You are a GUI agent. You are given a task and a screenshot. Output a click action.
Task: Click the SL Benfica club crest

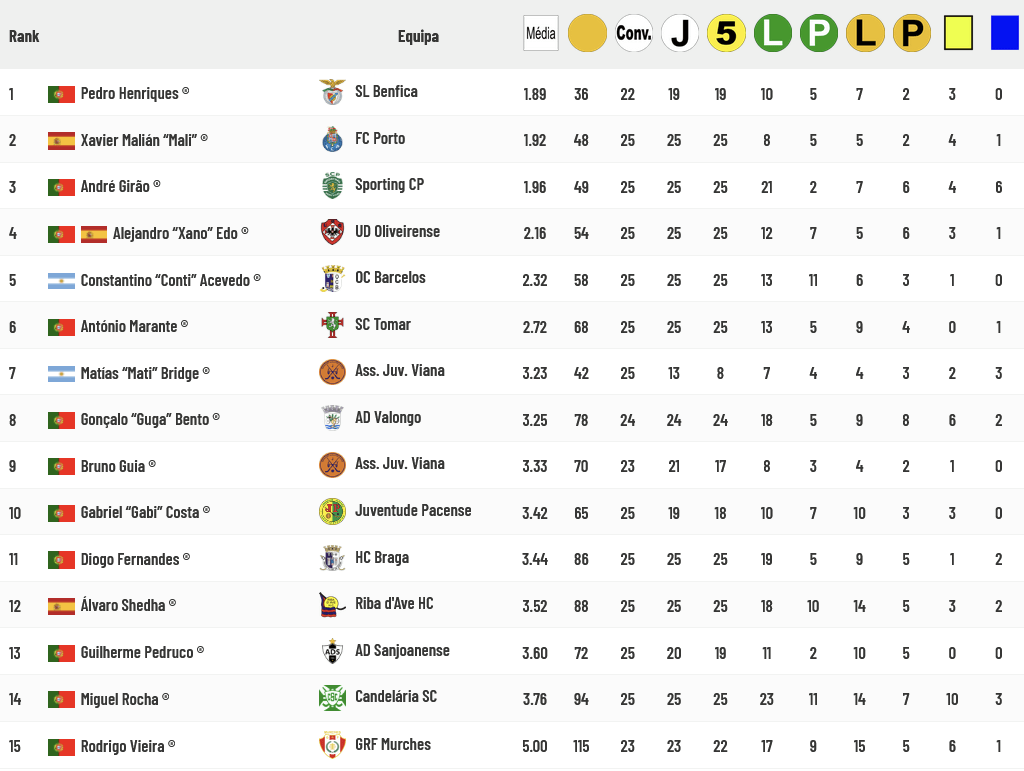point(332,92)
